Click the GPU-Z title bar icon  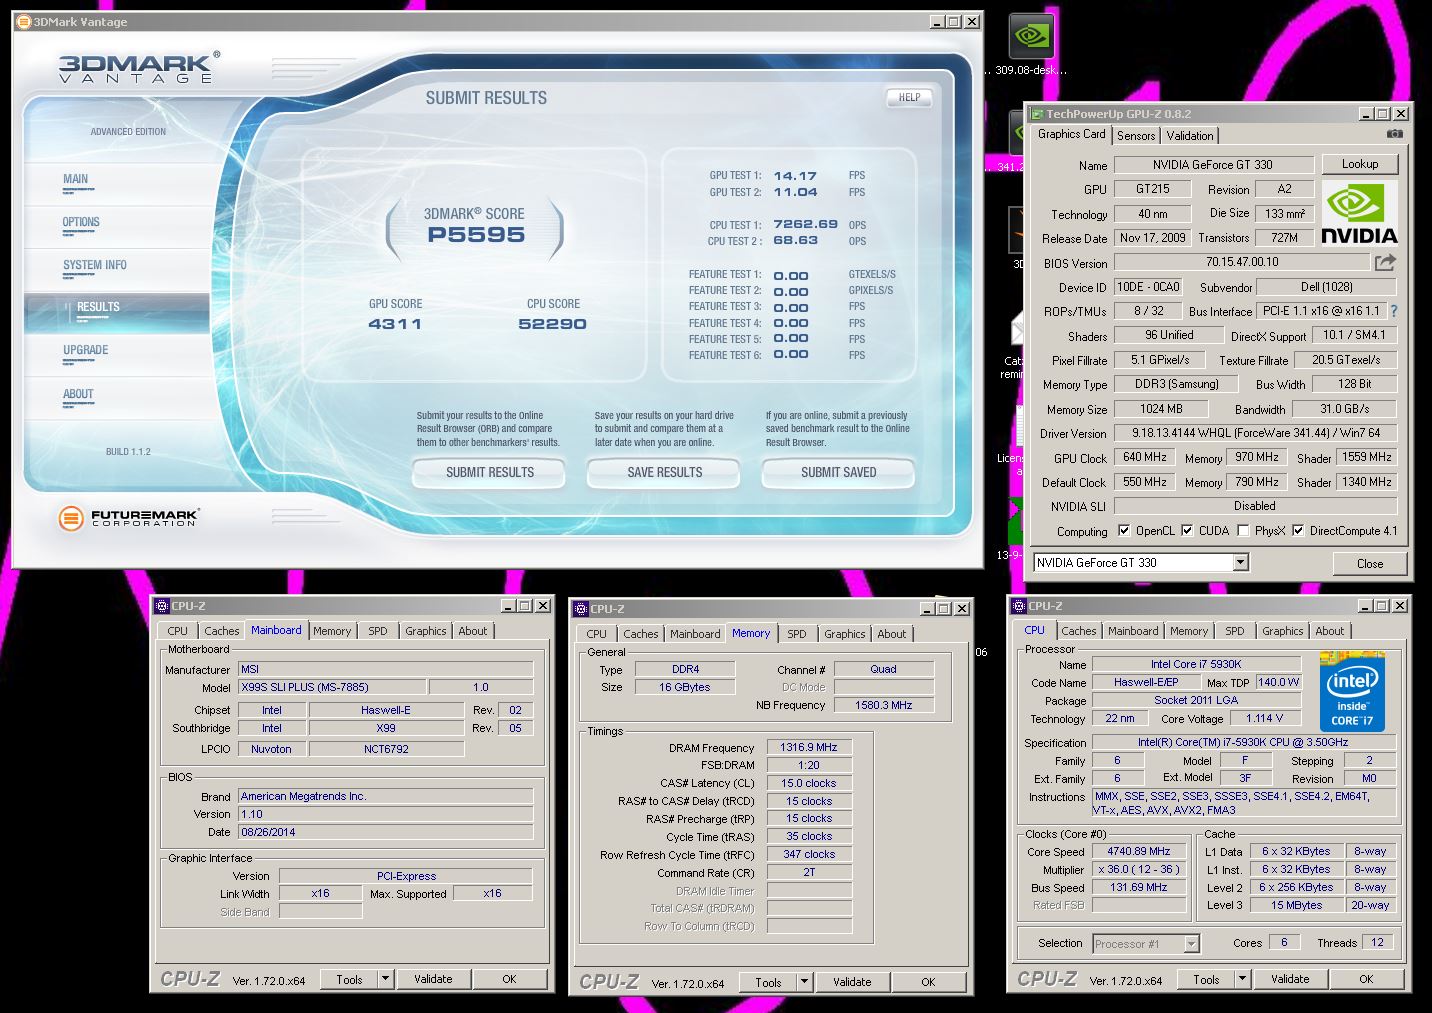pyautogui.click(x=1038, y=114)
